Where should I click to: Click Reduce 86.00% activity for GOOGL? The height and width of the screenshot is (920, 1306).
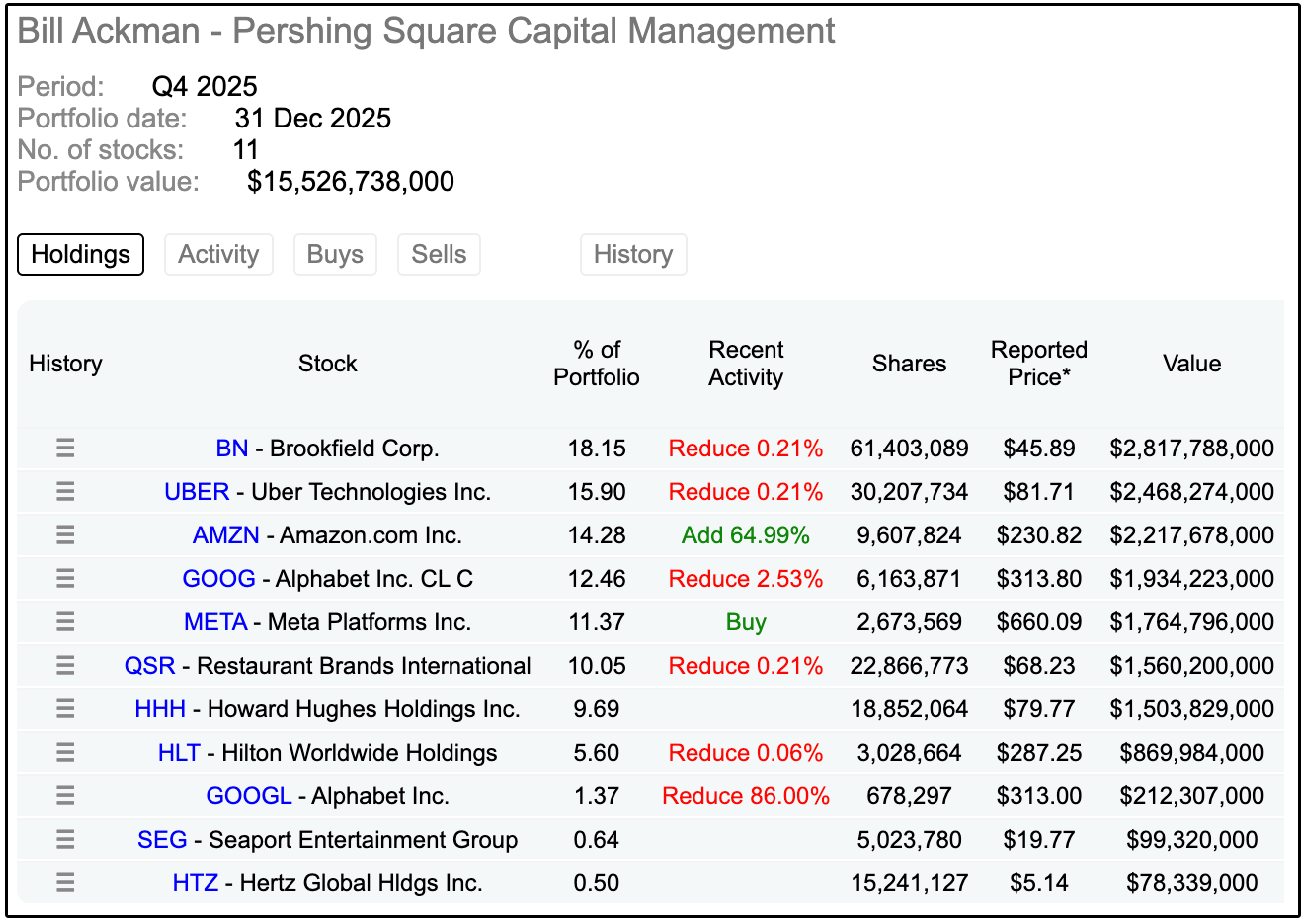pyautogui.click(x=746, y=796)
